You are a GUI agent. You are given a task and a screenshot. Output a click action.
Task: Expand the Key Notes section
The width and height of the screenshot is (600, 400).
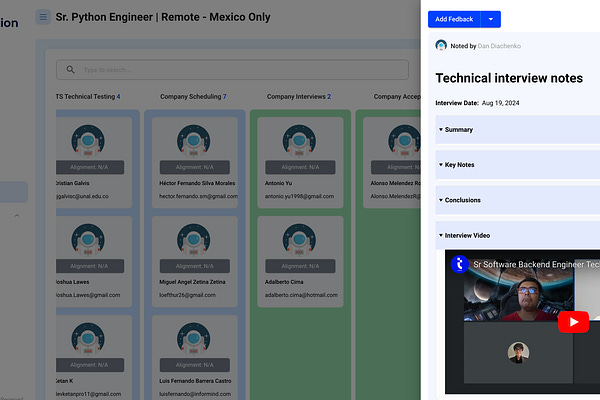coord(518,165)
